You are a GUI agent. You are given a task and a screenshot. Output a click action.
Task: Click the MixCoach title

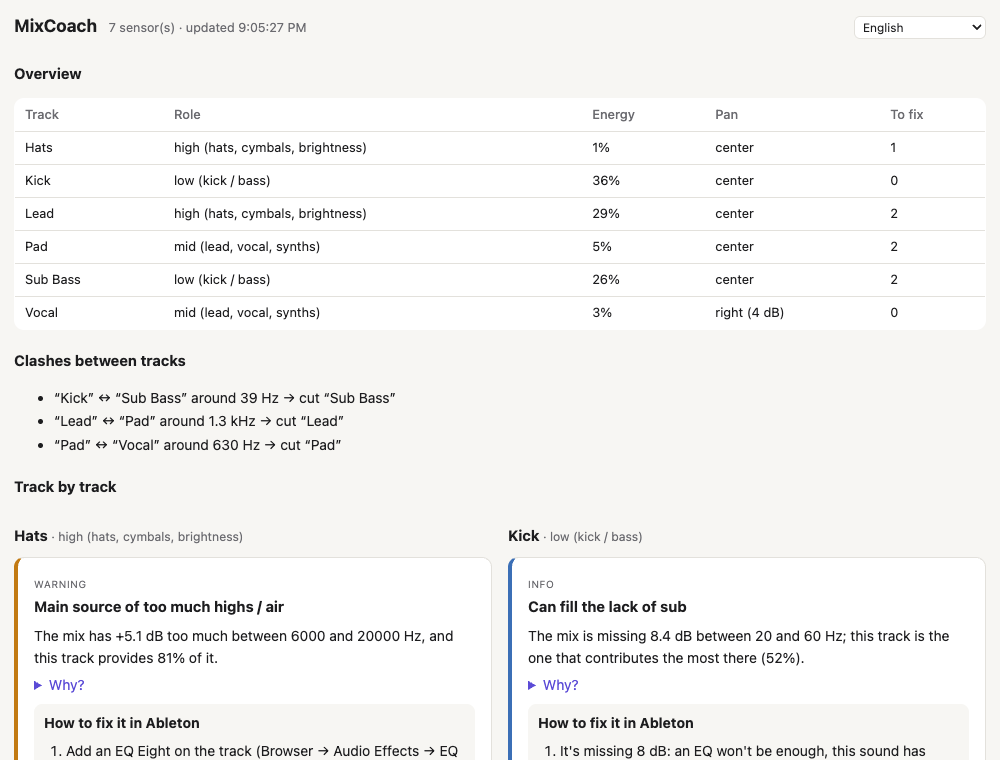(55, 26)
